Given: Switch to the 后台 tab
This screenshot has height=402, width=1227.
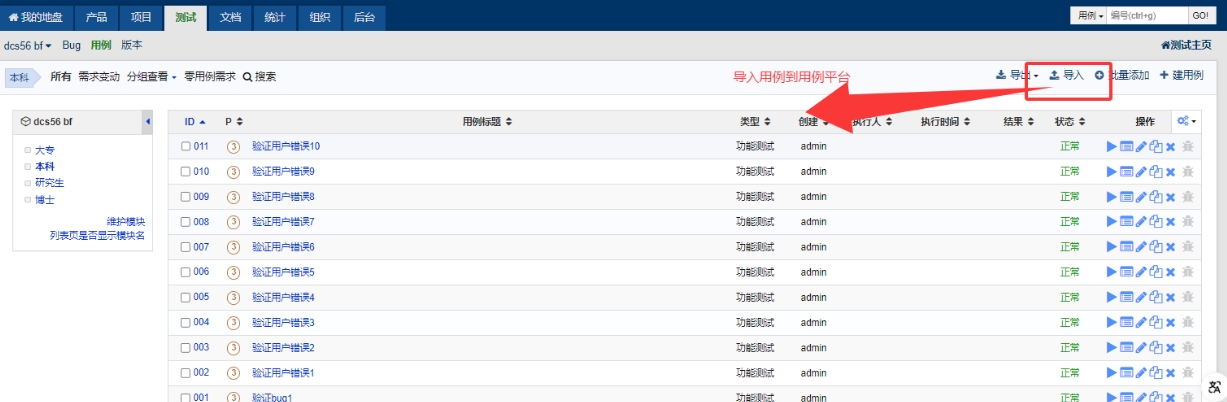Looking at the screenshot, I should click(x=362, y=17).
